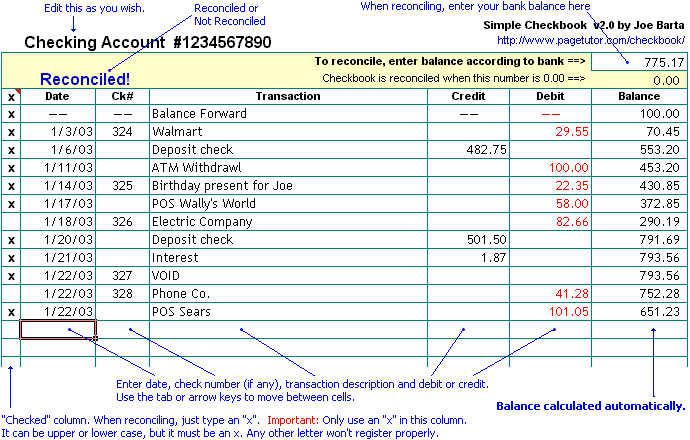Screen dimensions: 690x440
Task: Select the Transaction column header
Action: click(x=288, y=96)
